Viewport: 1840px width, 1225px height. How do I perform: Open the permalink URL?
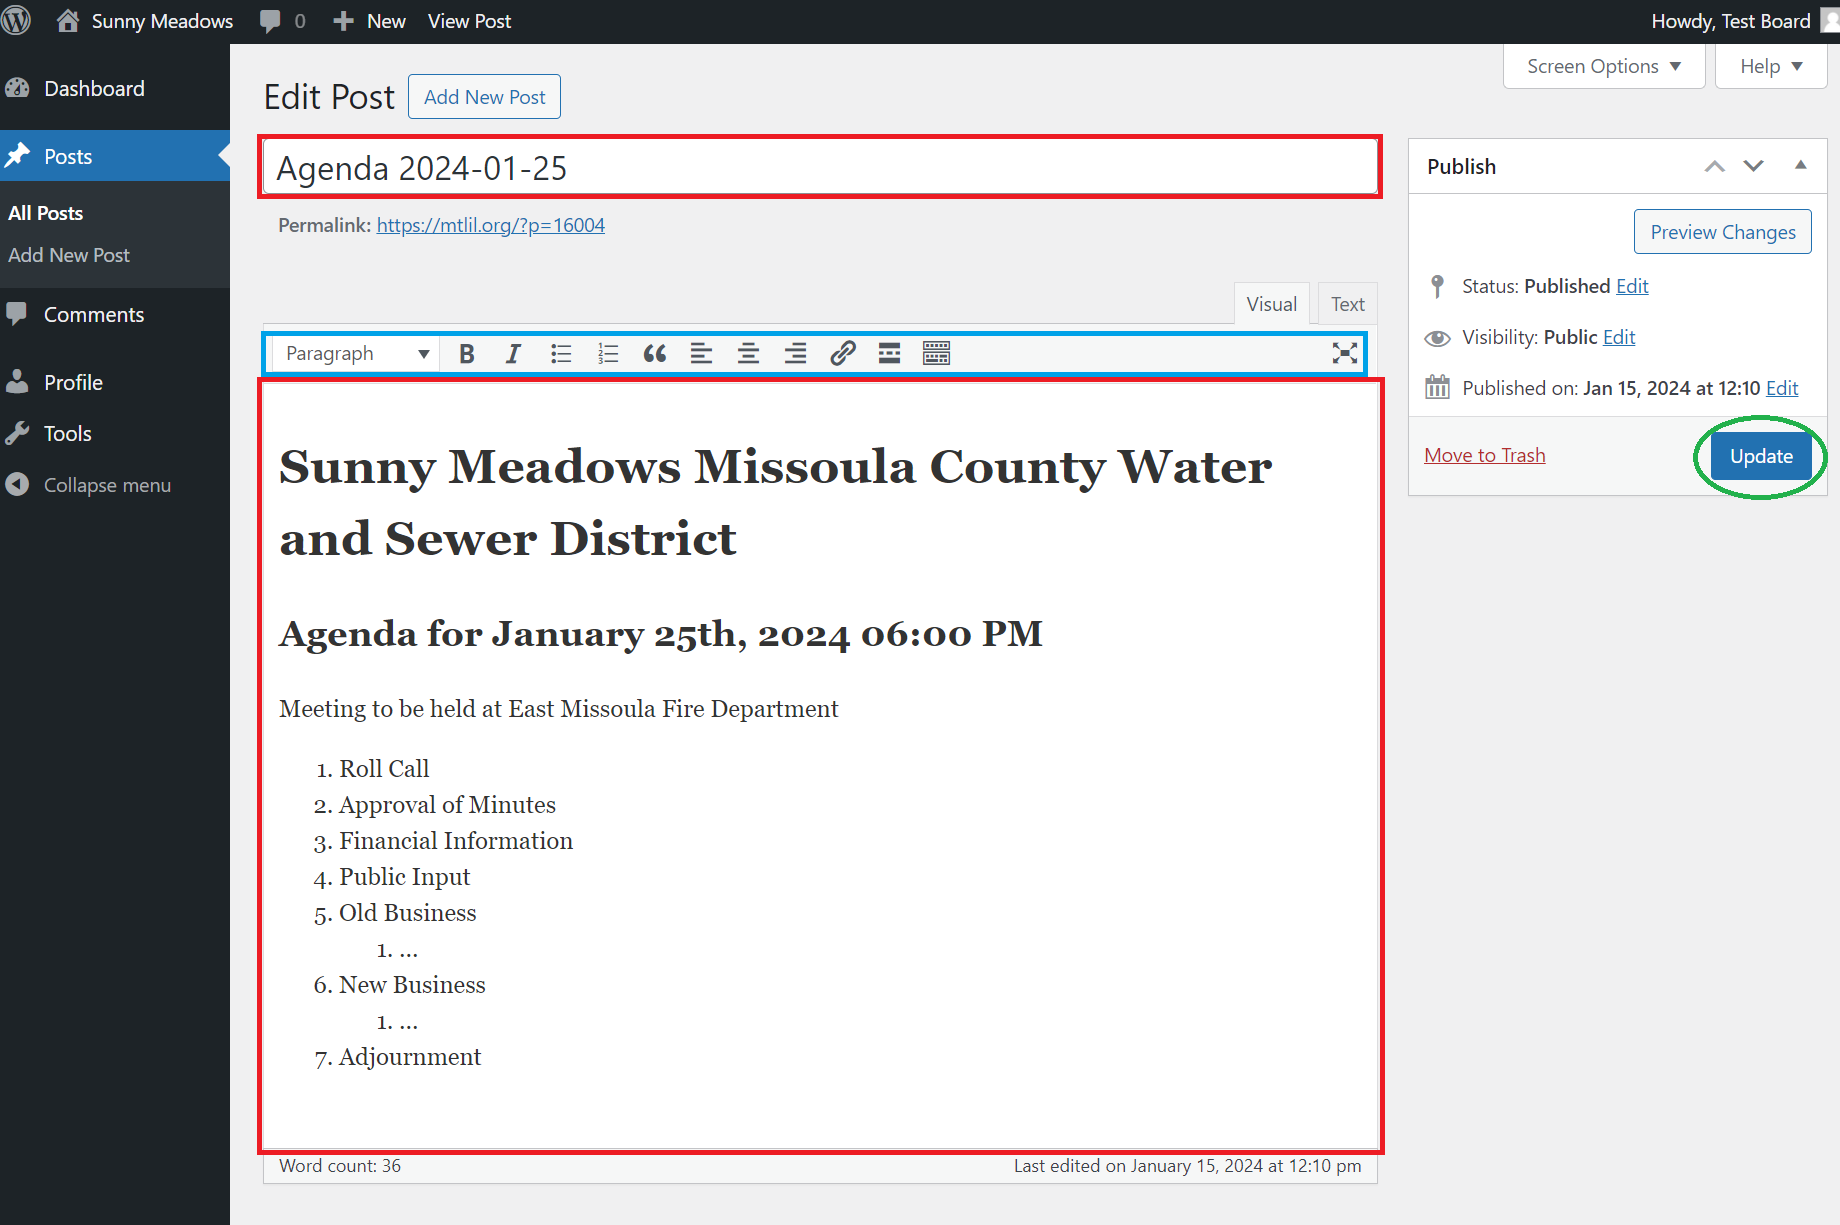coord(490,225)
